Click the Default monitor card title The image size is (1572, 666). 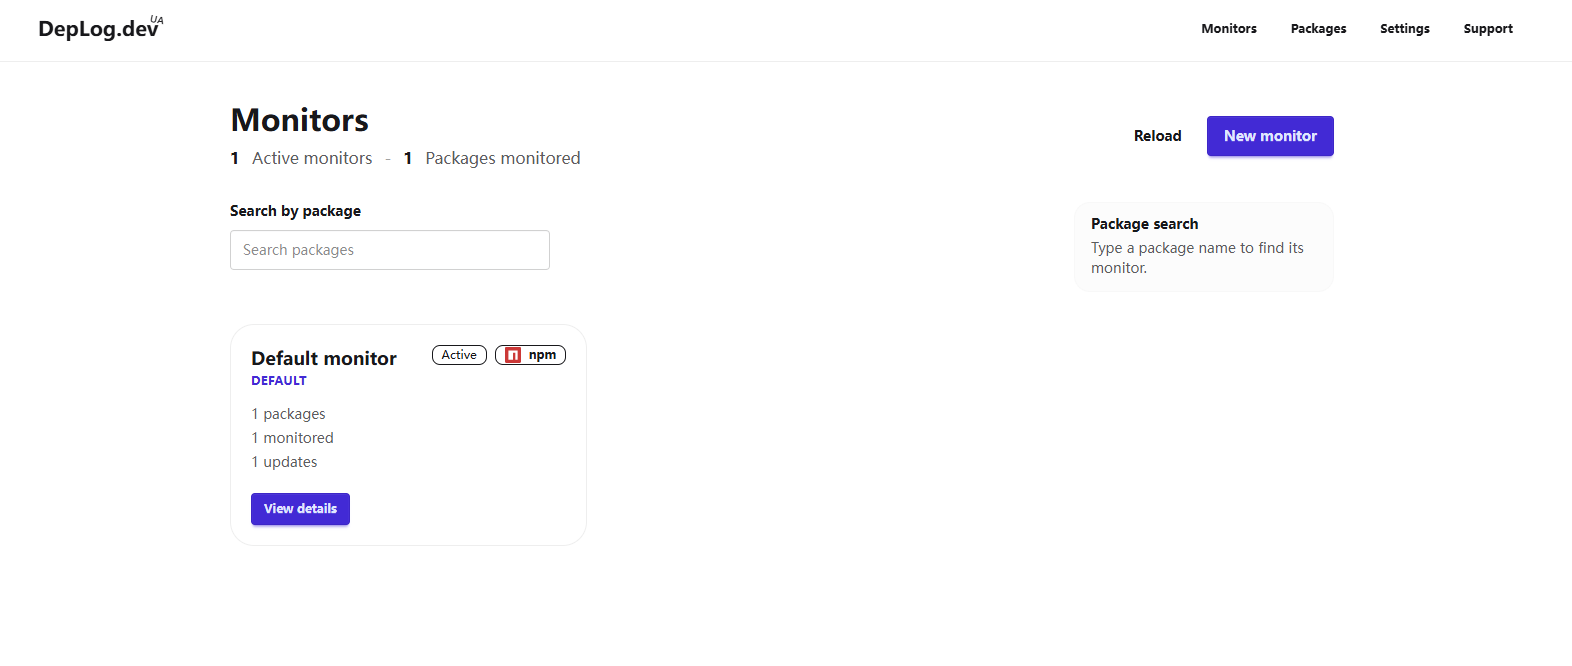coord(324,358)
